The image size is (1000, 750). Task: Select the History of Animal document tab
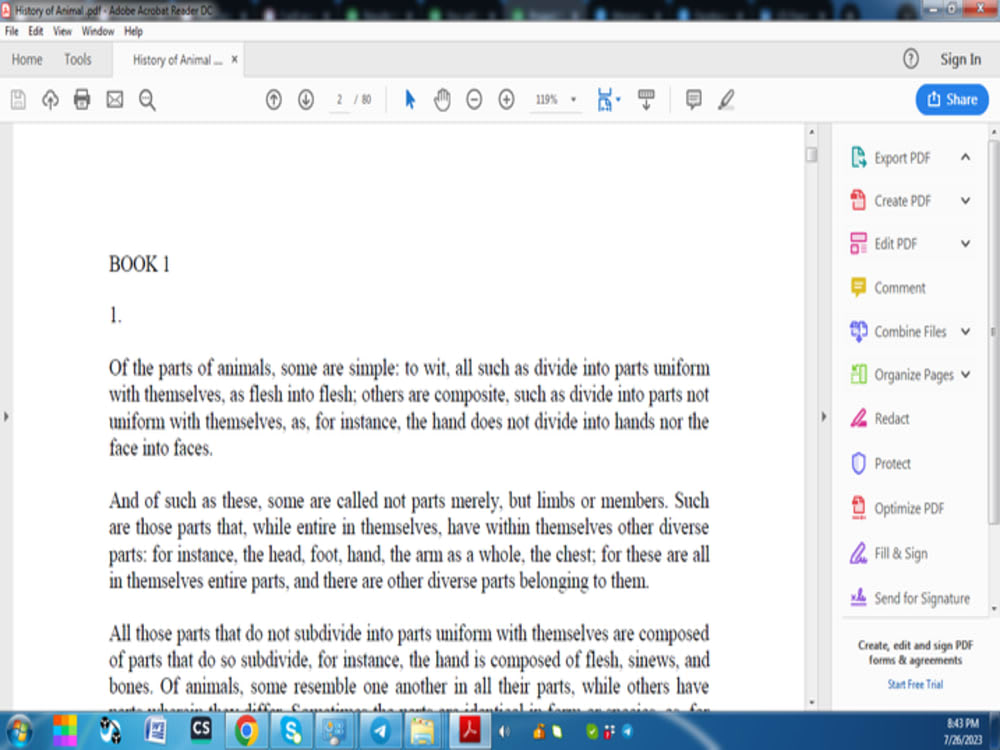pos(177,60)
